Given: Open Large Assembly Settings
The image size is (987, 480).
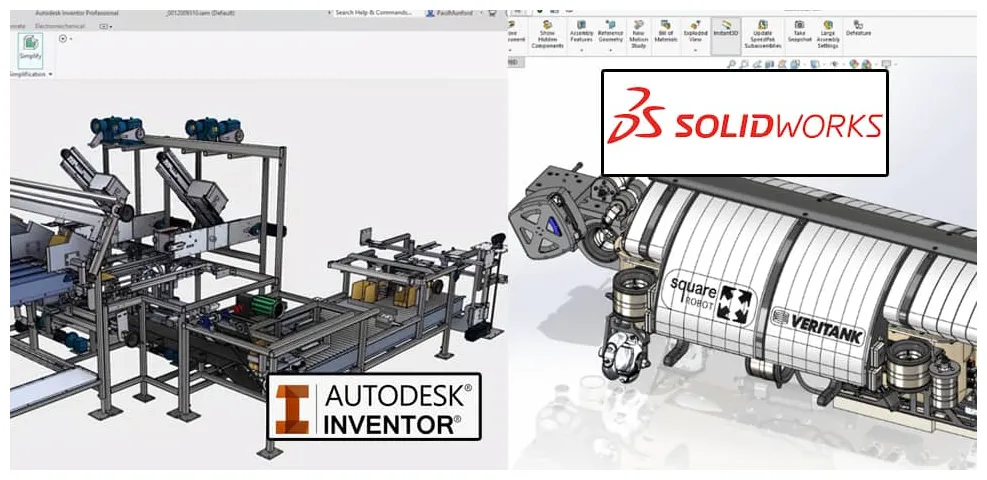Looking at the screenshot, I should (828, 36).
